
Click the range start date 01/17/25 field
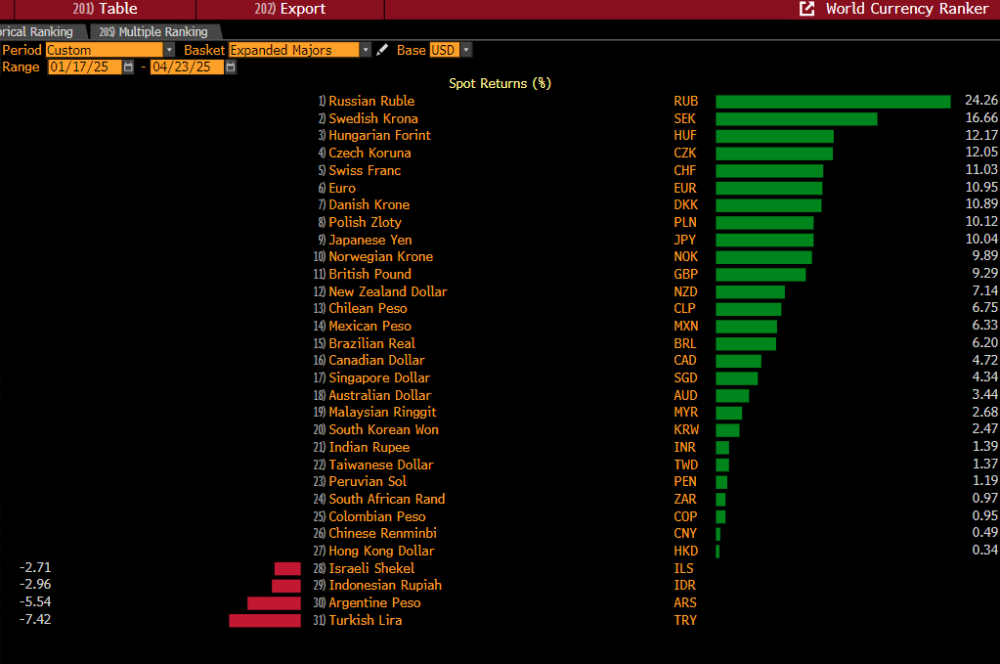[x=84, y=67]
